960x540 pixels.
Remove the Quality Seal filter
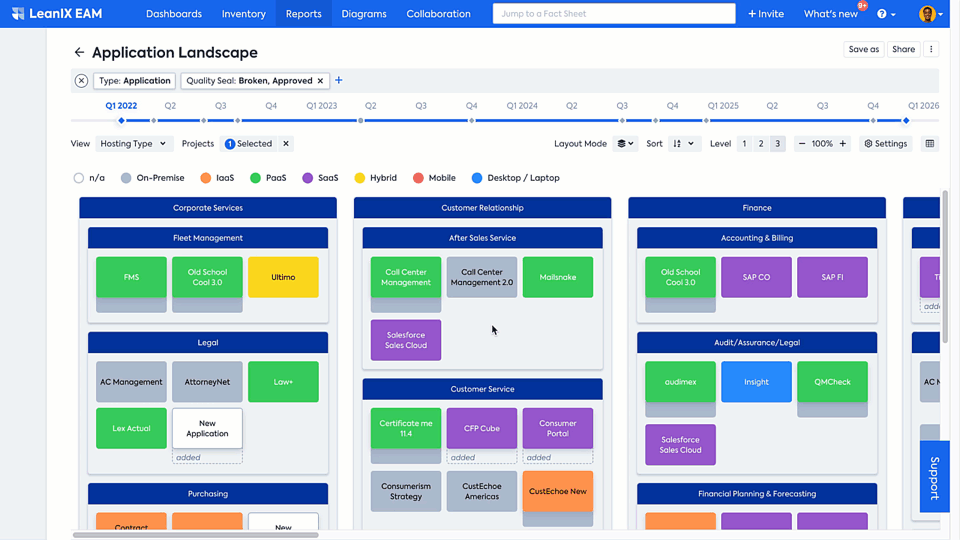tap(320, 81)
